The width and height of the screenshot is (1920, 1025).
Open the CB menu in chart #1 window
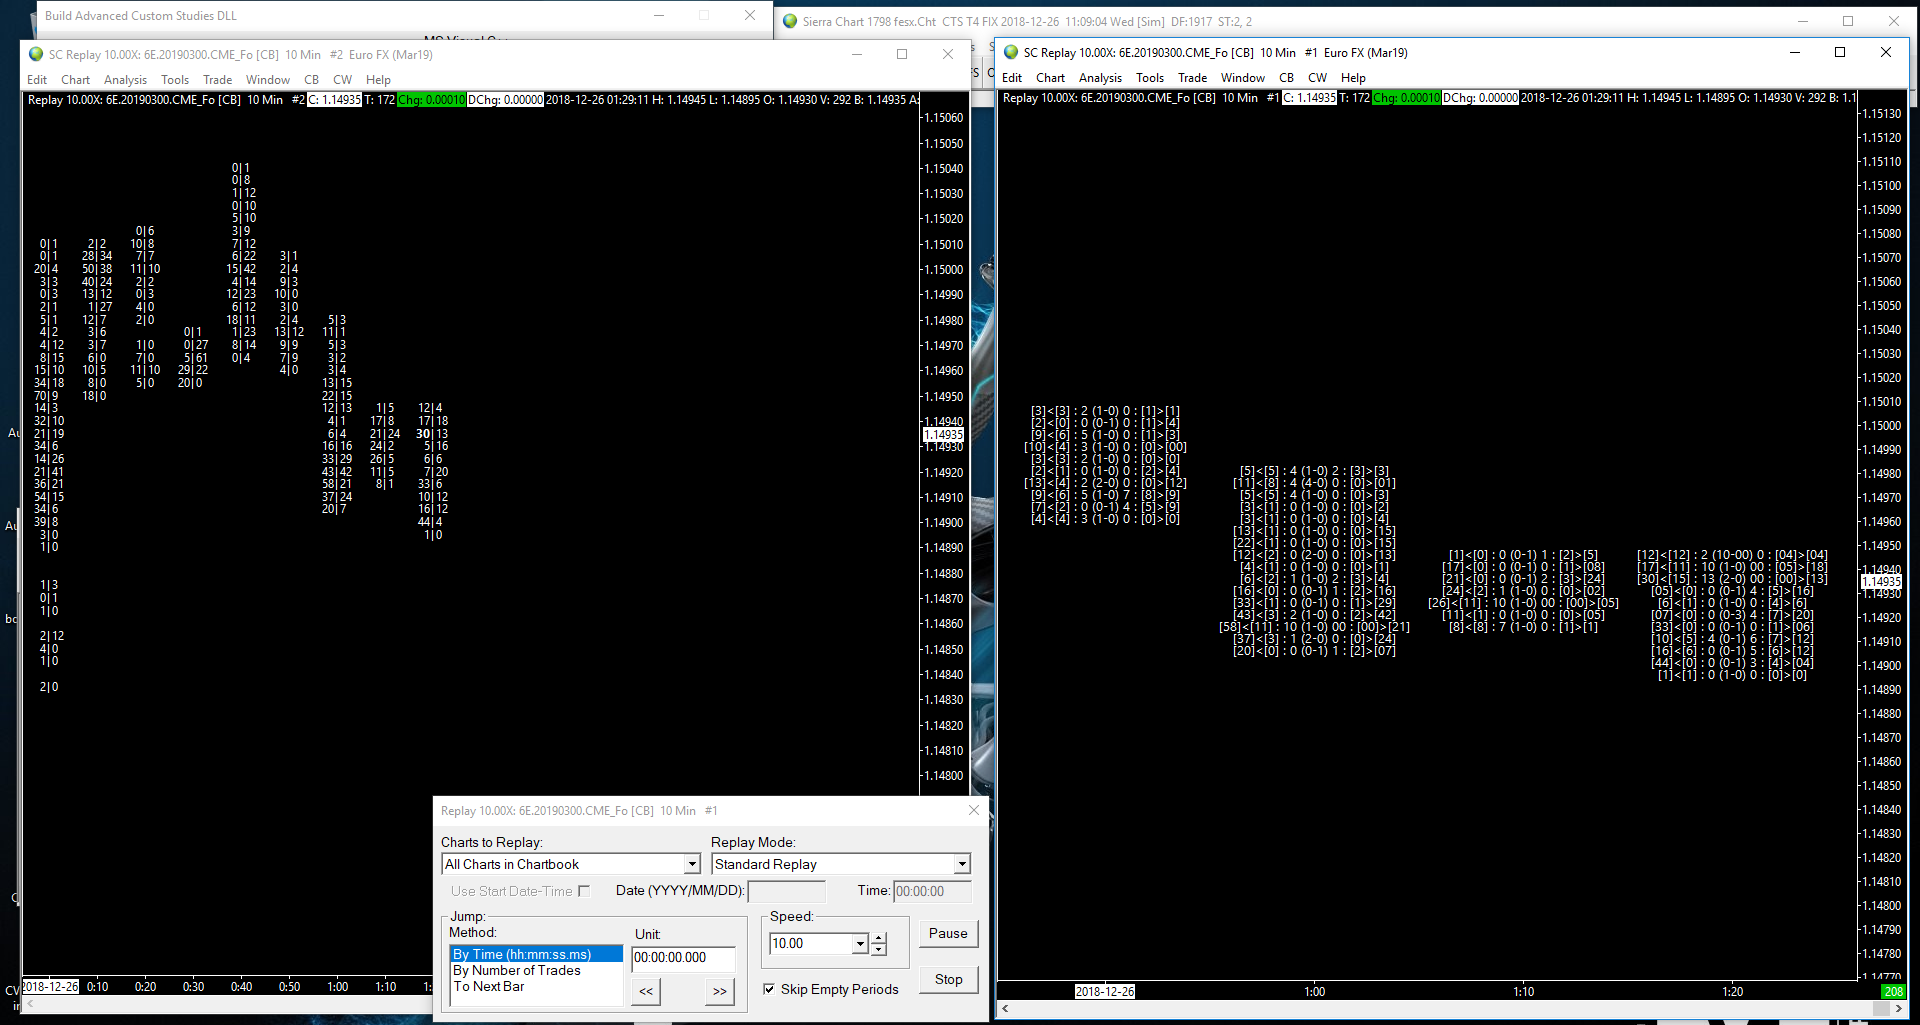tap(1286, 78)
